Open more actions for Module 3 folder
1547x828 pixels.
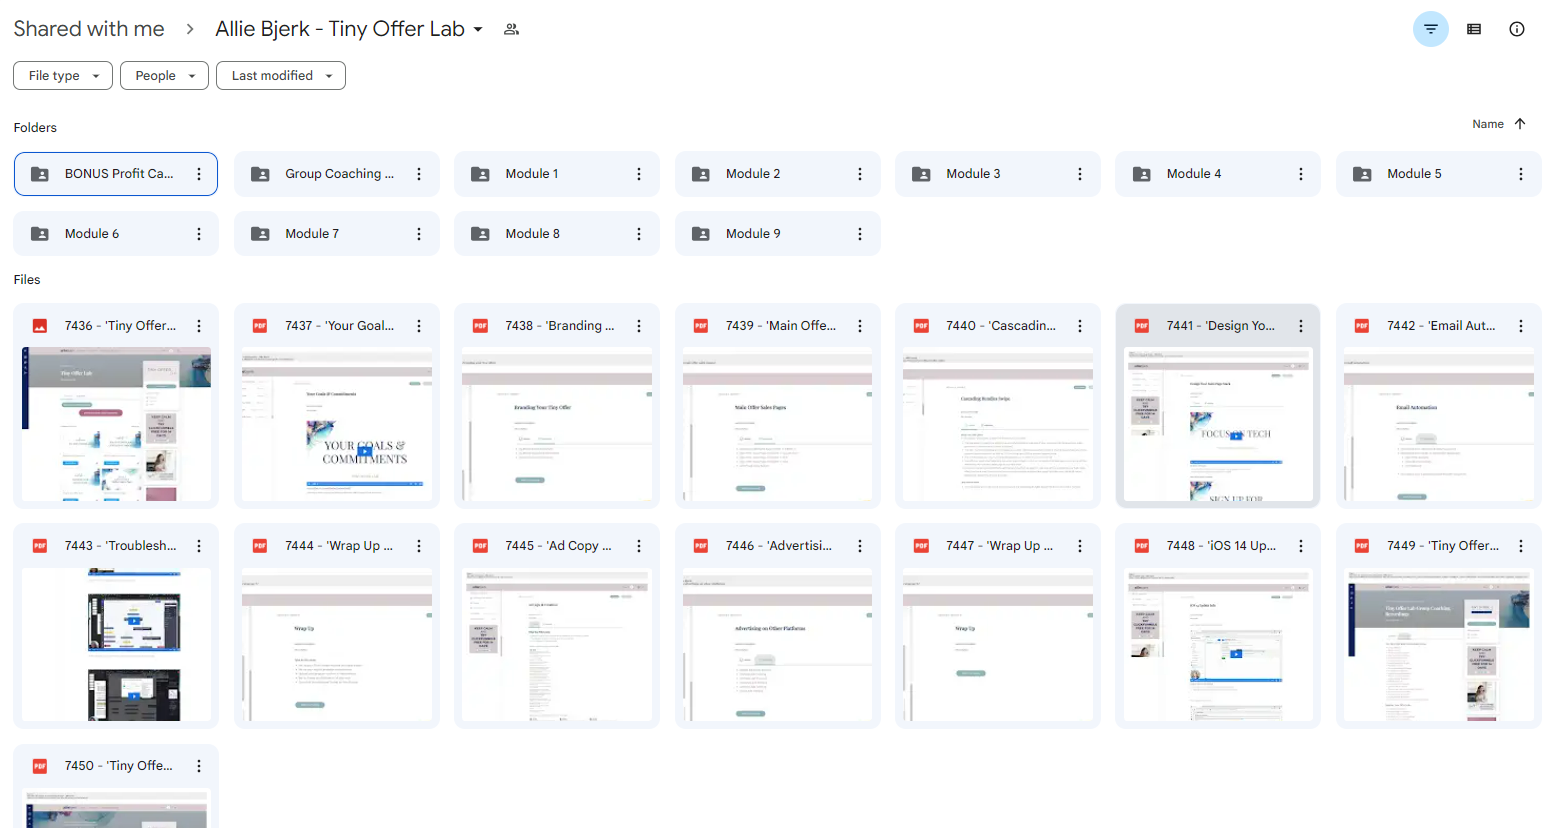pos(1080,174)
